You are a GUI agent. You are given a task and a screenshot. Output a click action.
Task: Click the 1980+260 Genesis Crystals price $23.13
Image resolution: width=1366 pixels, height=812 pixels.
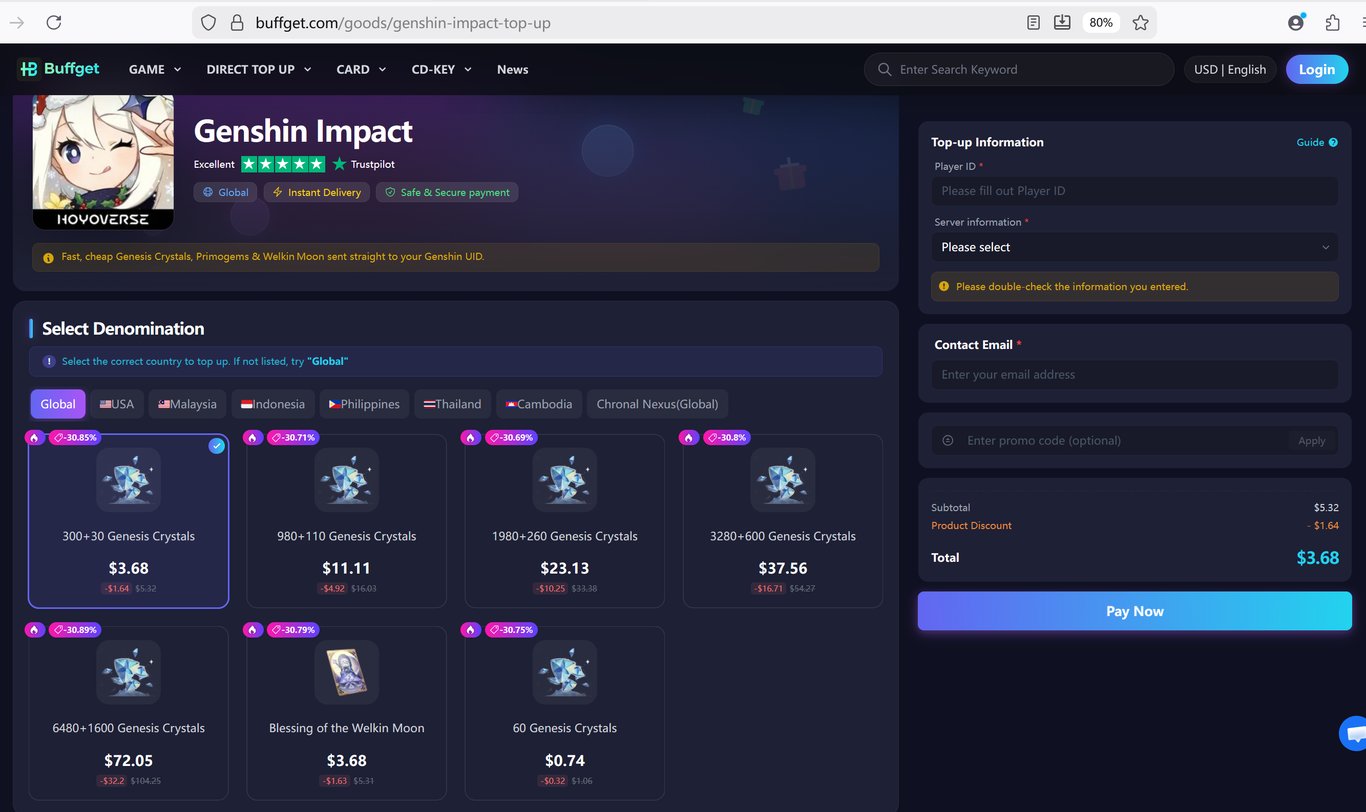point(565,568)
